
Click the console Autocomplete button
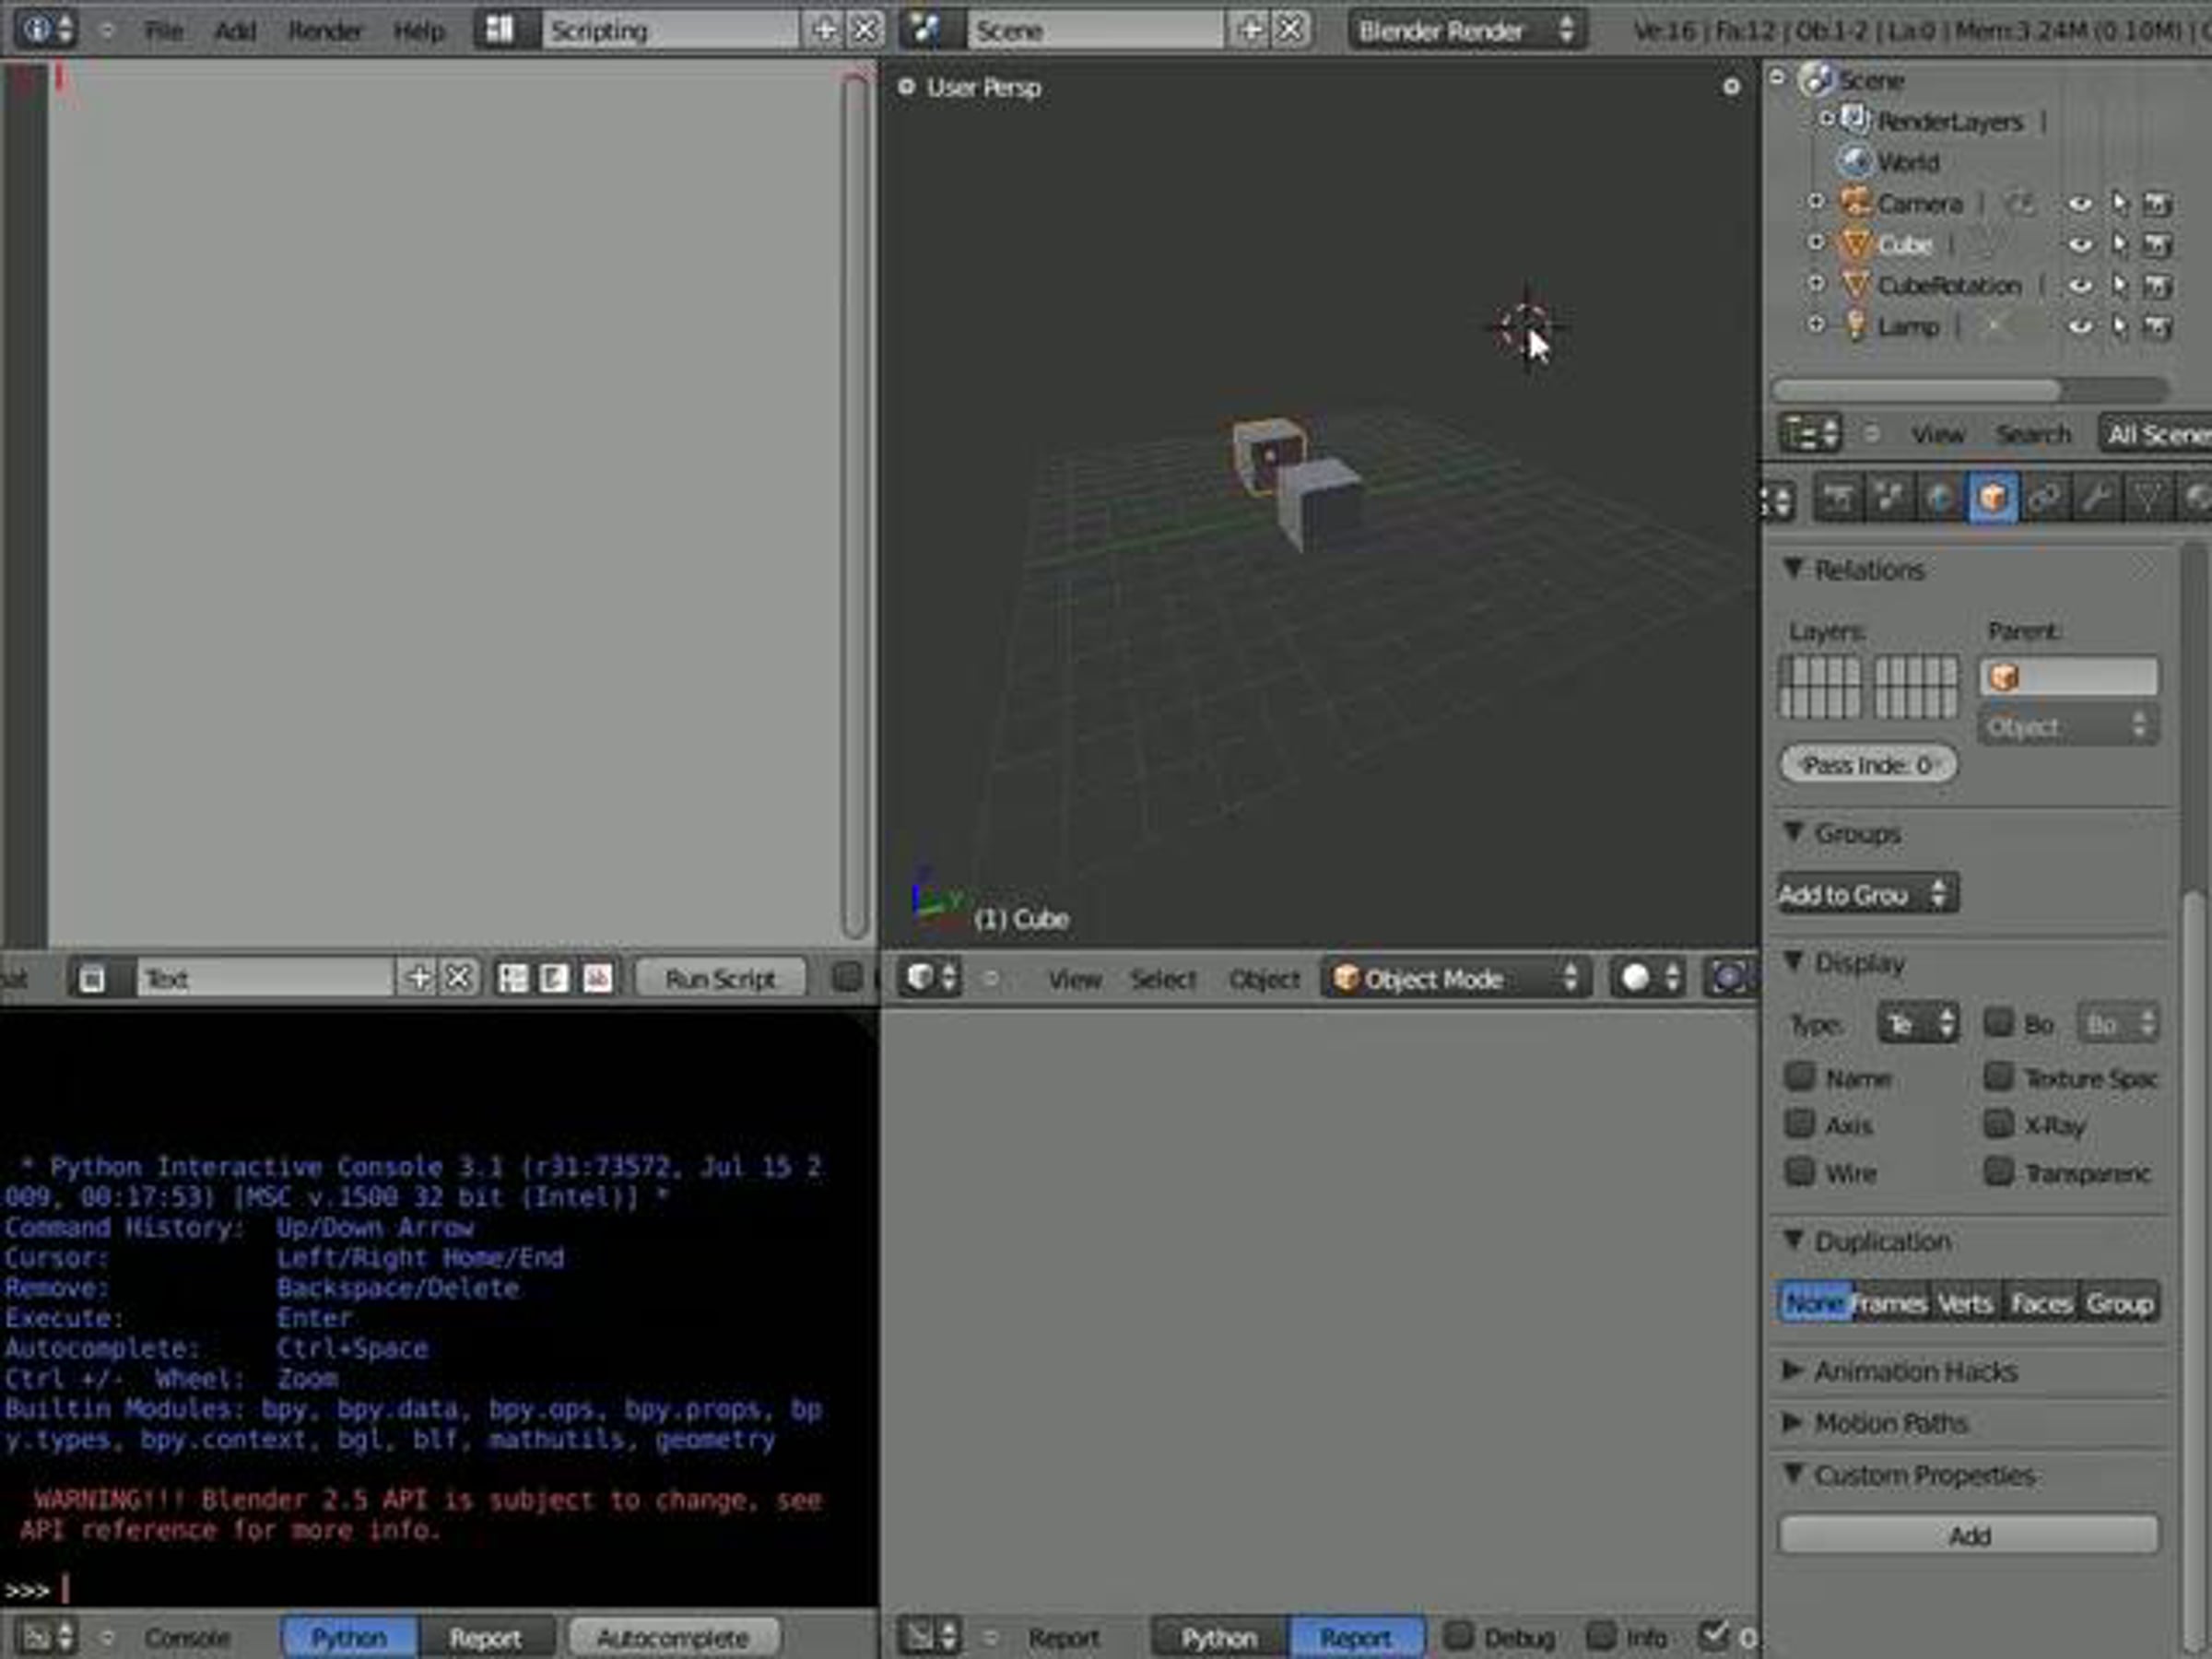point(673,1637)
